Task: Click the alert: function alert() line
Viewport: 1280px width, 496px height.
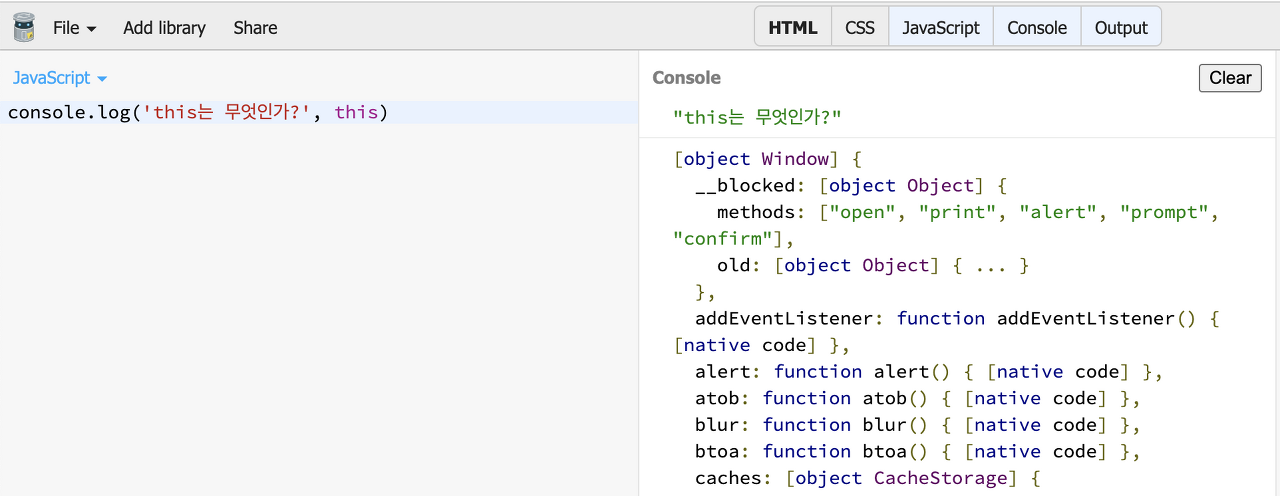Action: tap(929, 371)
